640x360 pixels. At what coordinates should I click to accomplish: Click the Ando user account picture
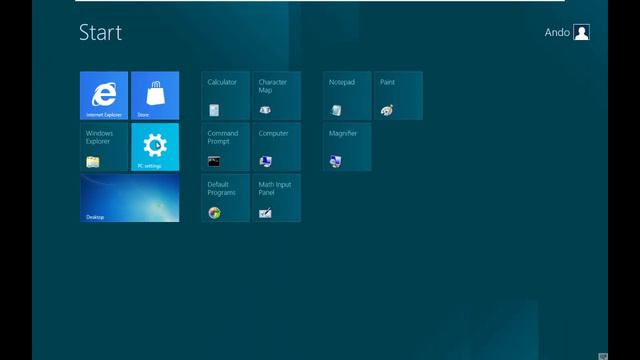pyautogui.click(x=581, y=32)
